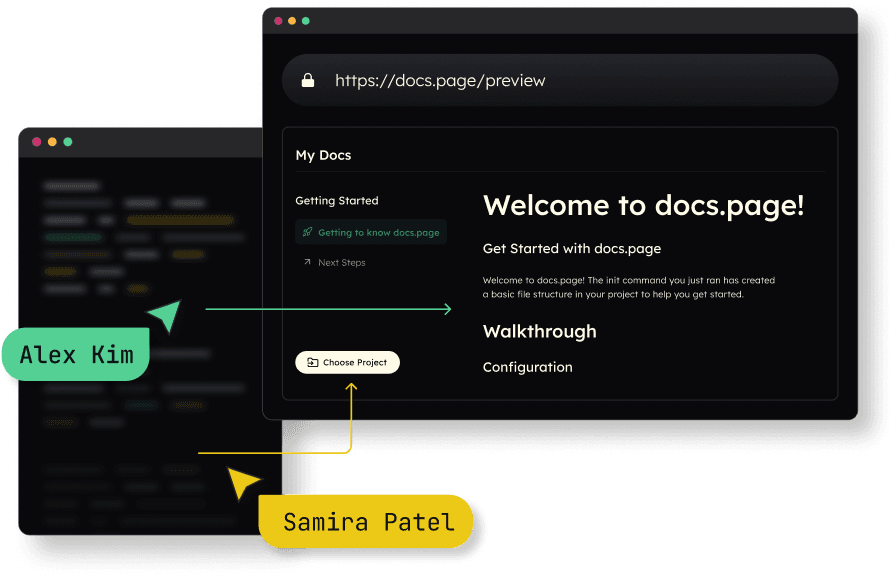Click the folder icon inside the Choose Project button
This screenshot has height=578, width=895.
tap(313, 363)
